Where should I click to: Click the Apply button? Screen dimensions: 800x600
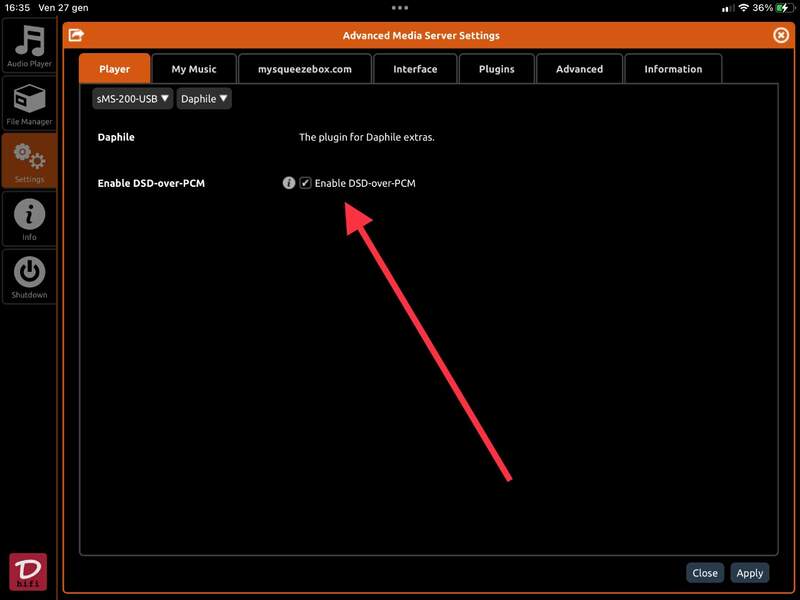(749, 573)
